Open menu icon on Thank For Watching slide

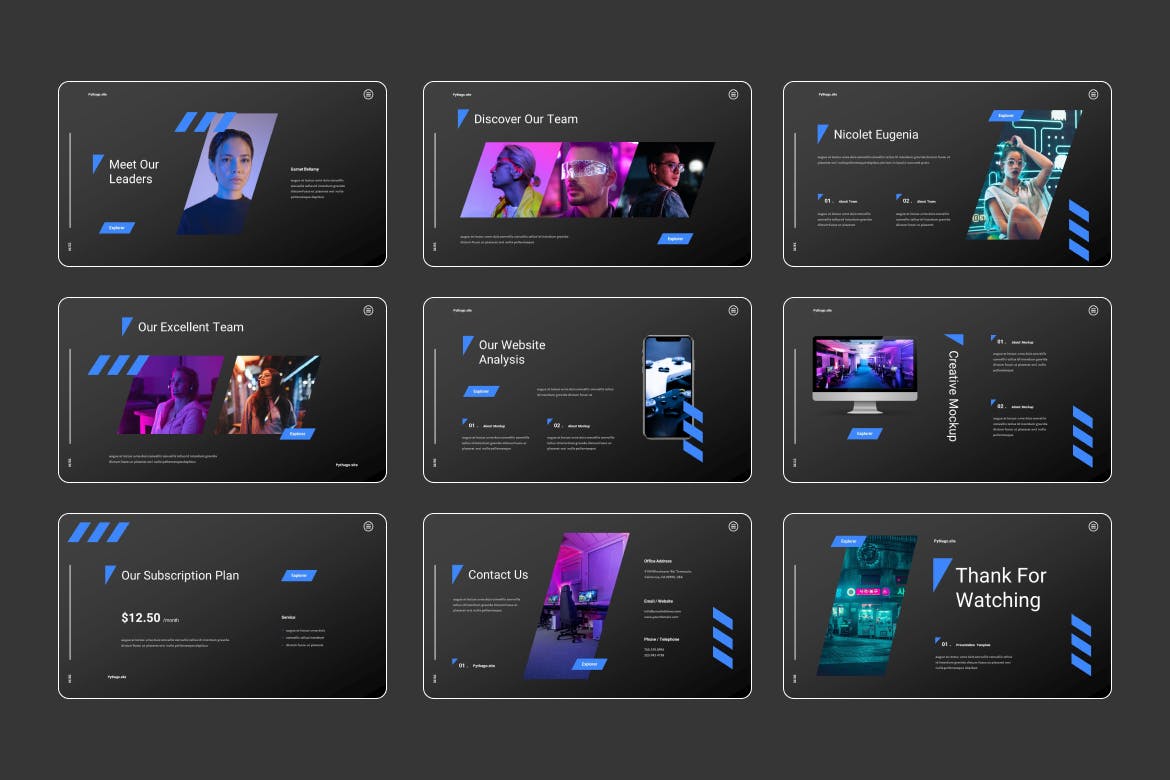tap(1093, 526)
